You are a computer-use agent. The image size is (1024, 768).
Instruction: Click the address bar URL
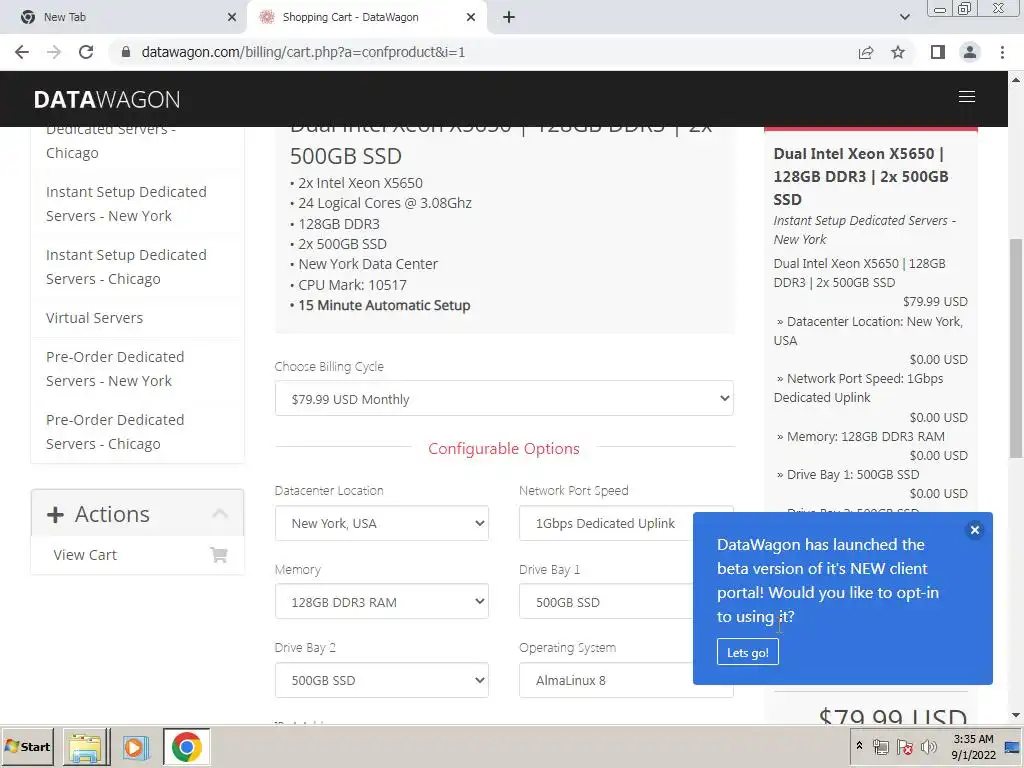[303, 52]
